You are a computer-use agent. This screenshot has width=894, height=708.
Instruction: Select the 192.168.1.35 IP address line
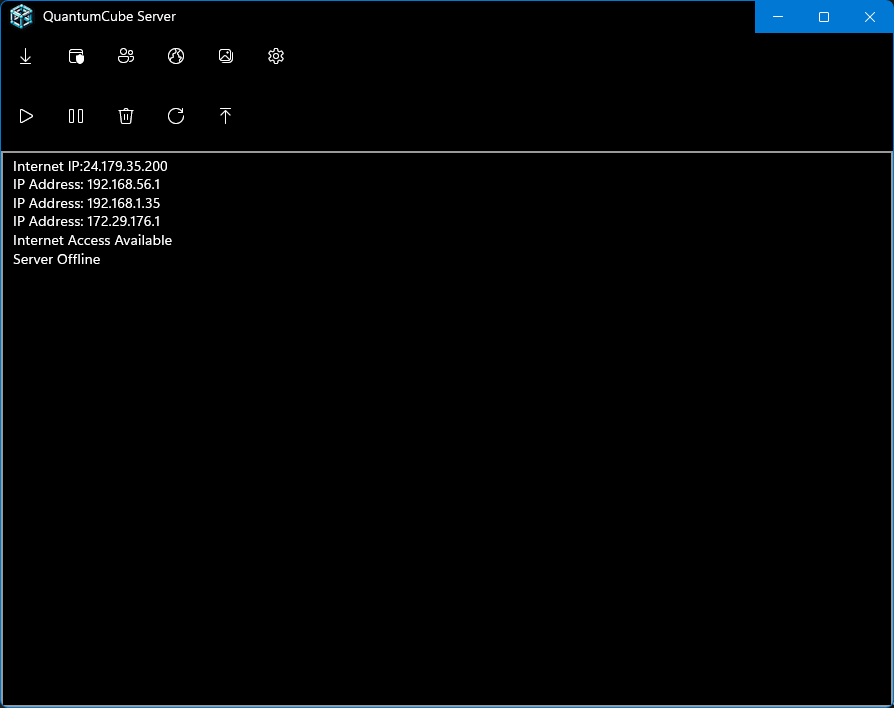[x=86, y=203]
